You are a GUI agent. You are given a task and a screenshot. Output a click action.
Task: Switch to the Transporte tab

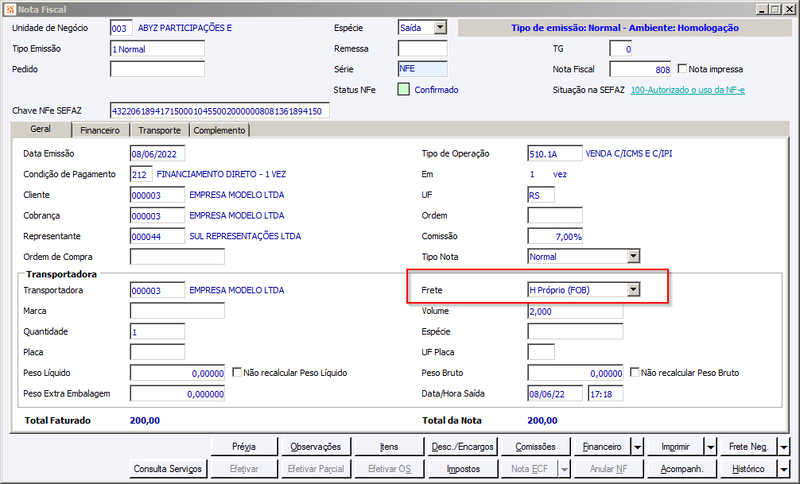[159, 131]
